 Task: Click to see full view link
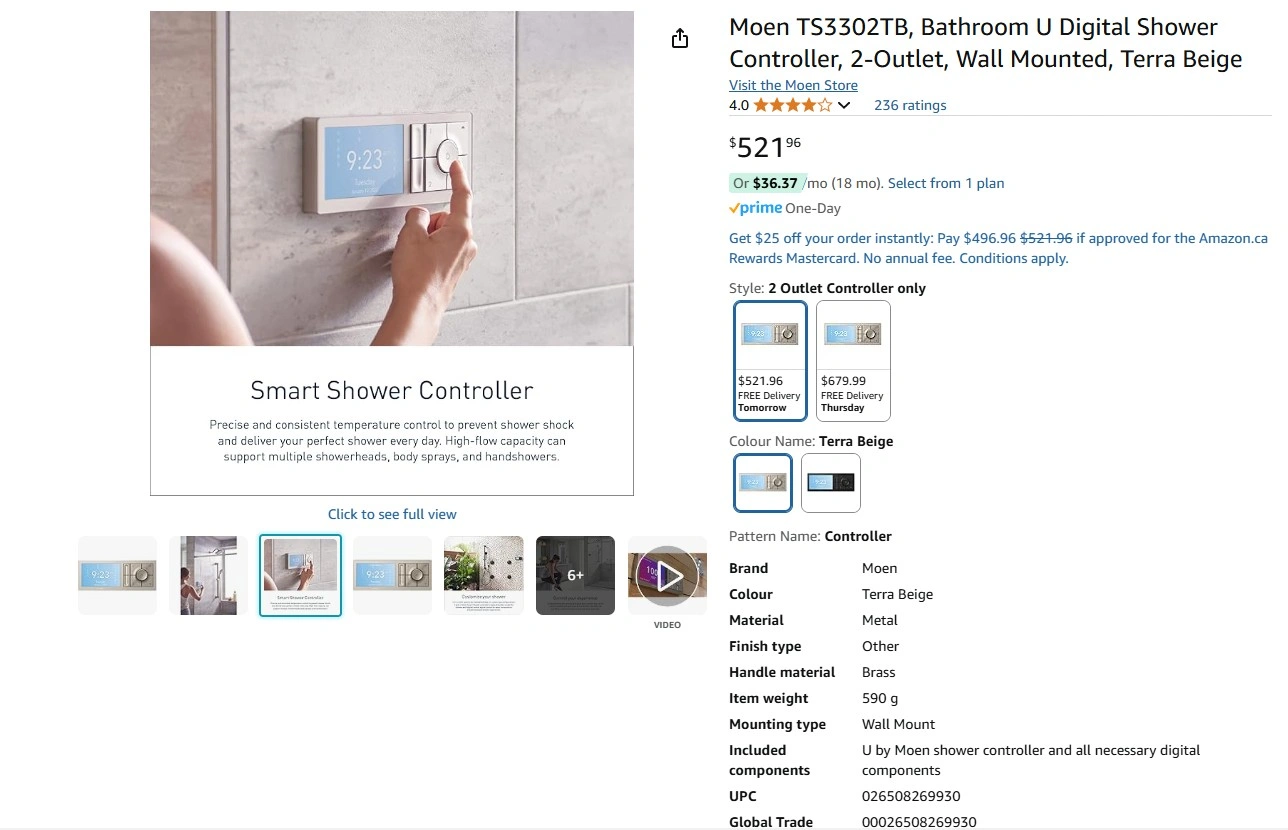coord(392,514)
